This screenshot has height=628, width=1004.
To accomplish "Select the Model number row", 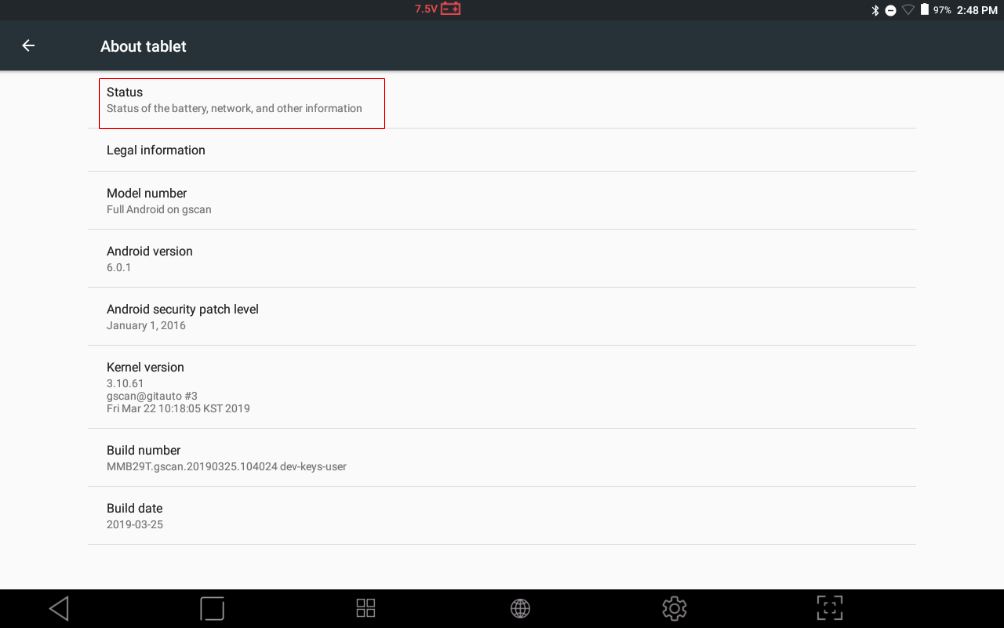I will click(502, 200).
